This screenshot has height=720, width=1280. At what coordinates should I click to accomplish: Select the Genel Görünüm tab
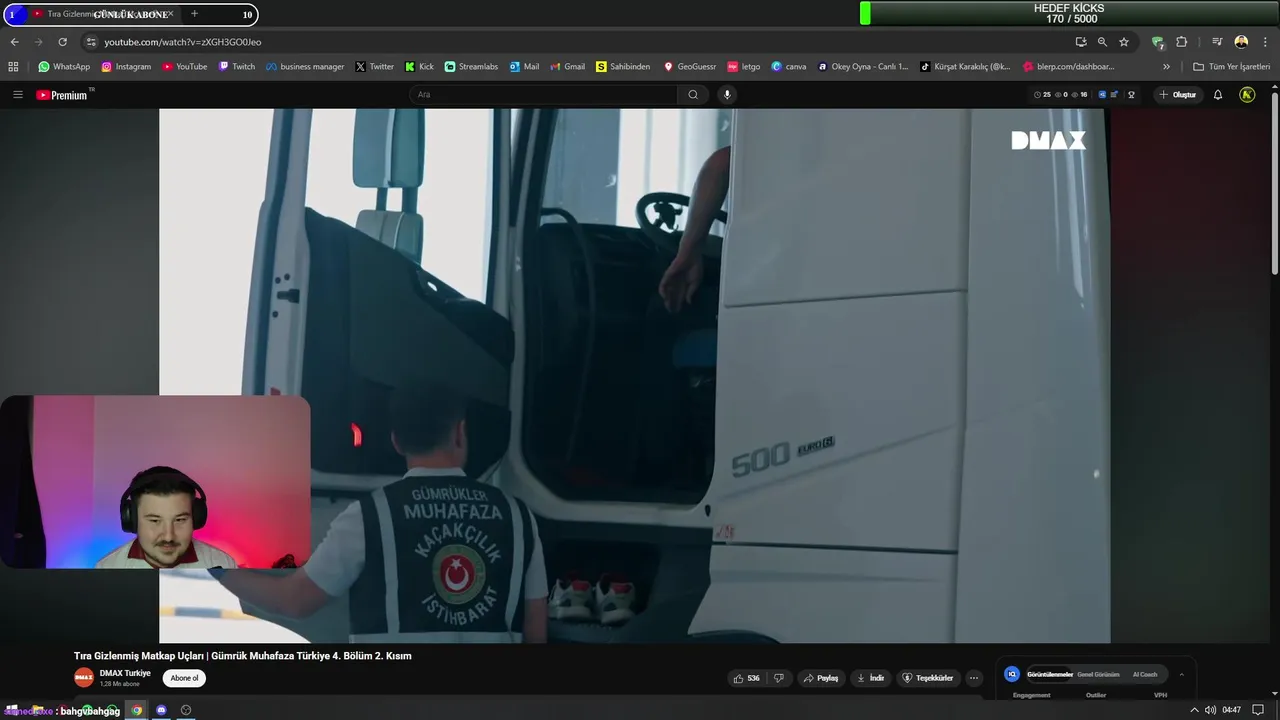(1098, 674)
